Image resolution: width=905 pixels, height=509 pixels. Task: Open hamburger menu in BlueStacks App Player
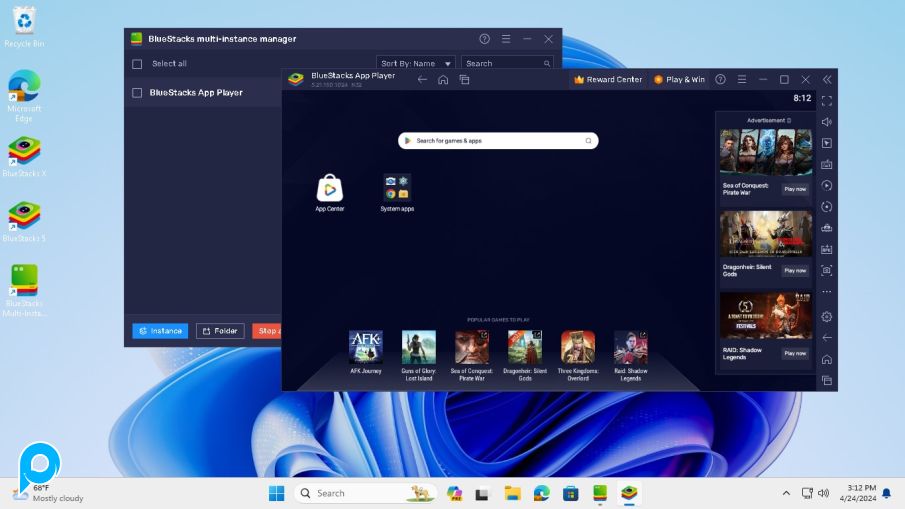[x=741, y=80]
